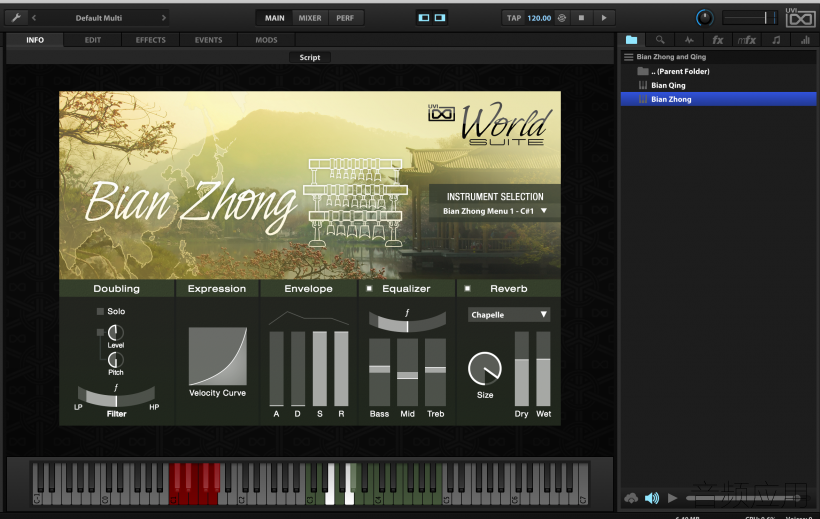This screenshot has height=519, width=820.
Task: Toggle the Reverb on/off square
Action: click(468, 288)
